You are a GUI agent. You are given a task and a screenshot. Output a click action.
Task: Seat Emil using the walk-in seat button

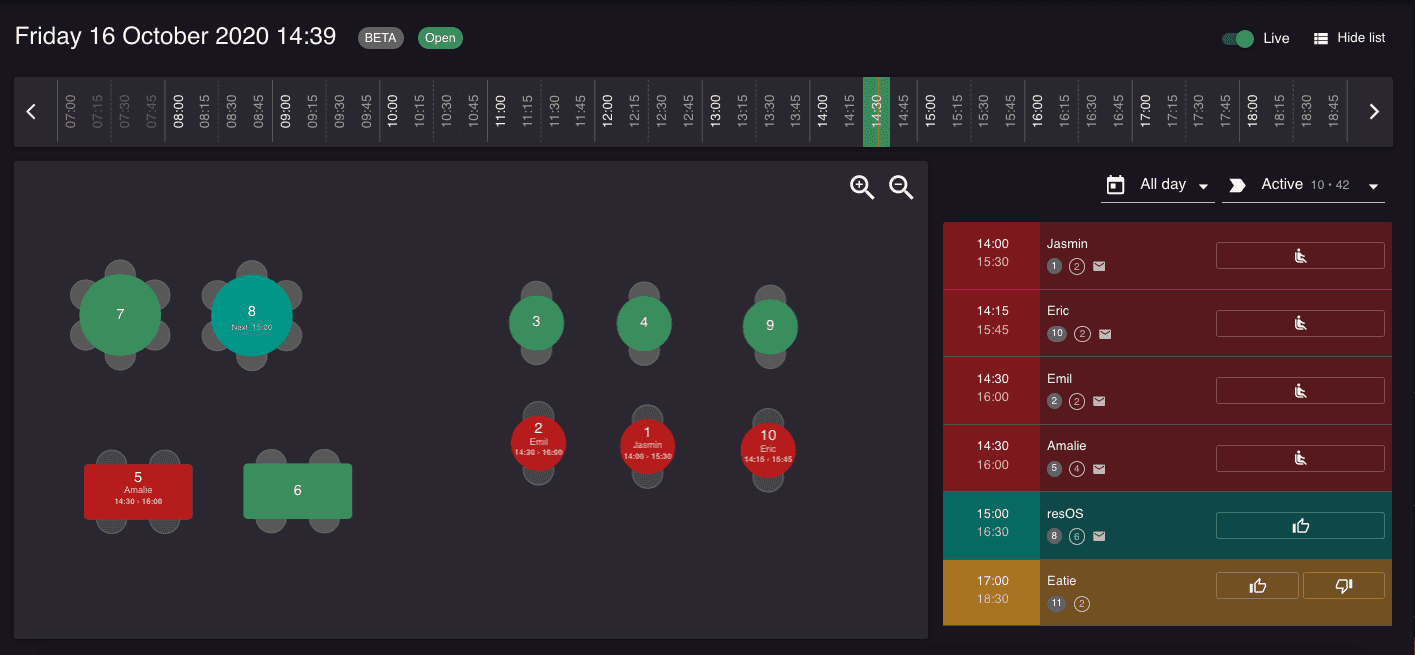[1299, 390]
